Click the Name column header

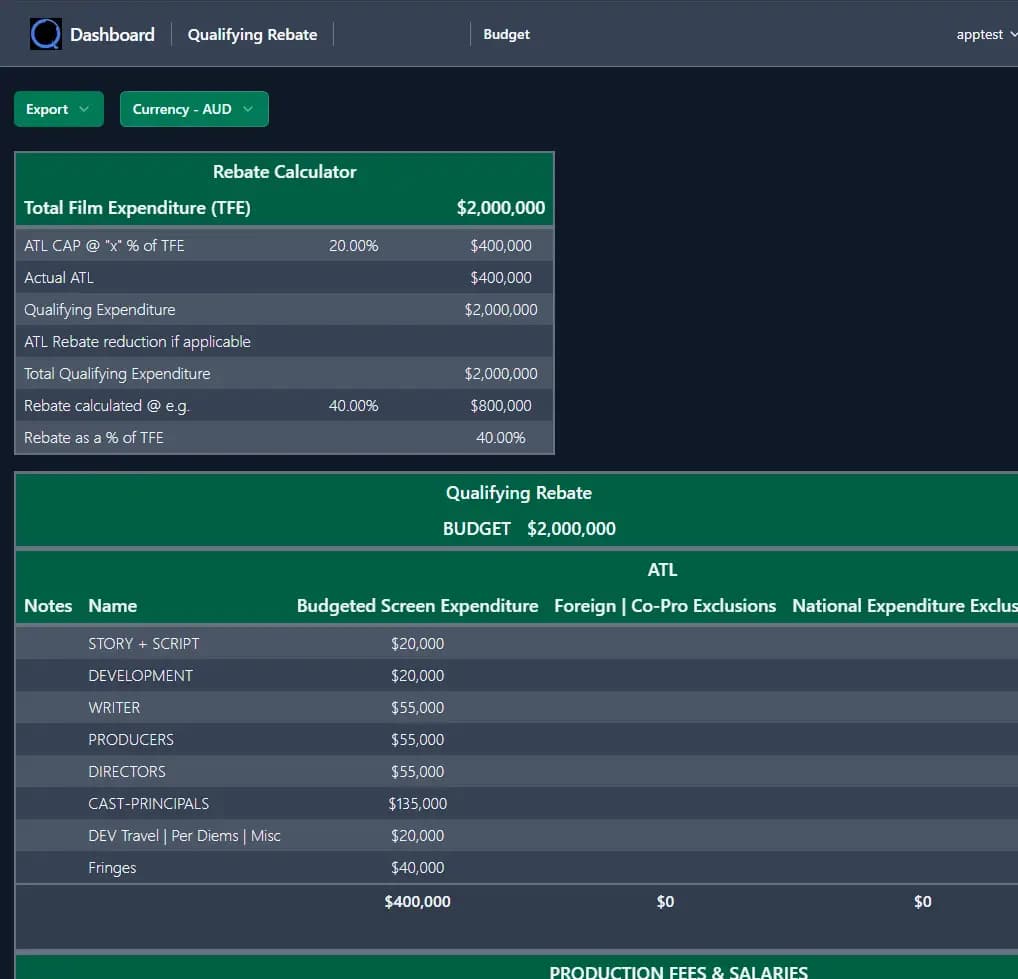pyautogui.click(x=112, y=606)
